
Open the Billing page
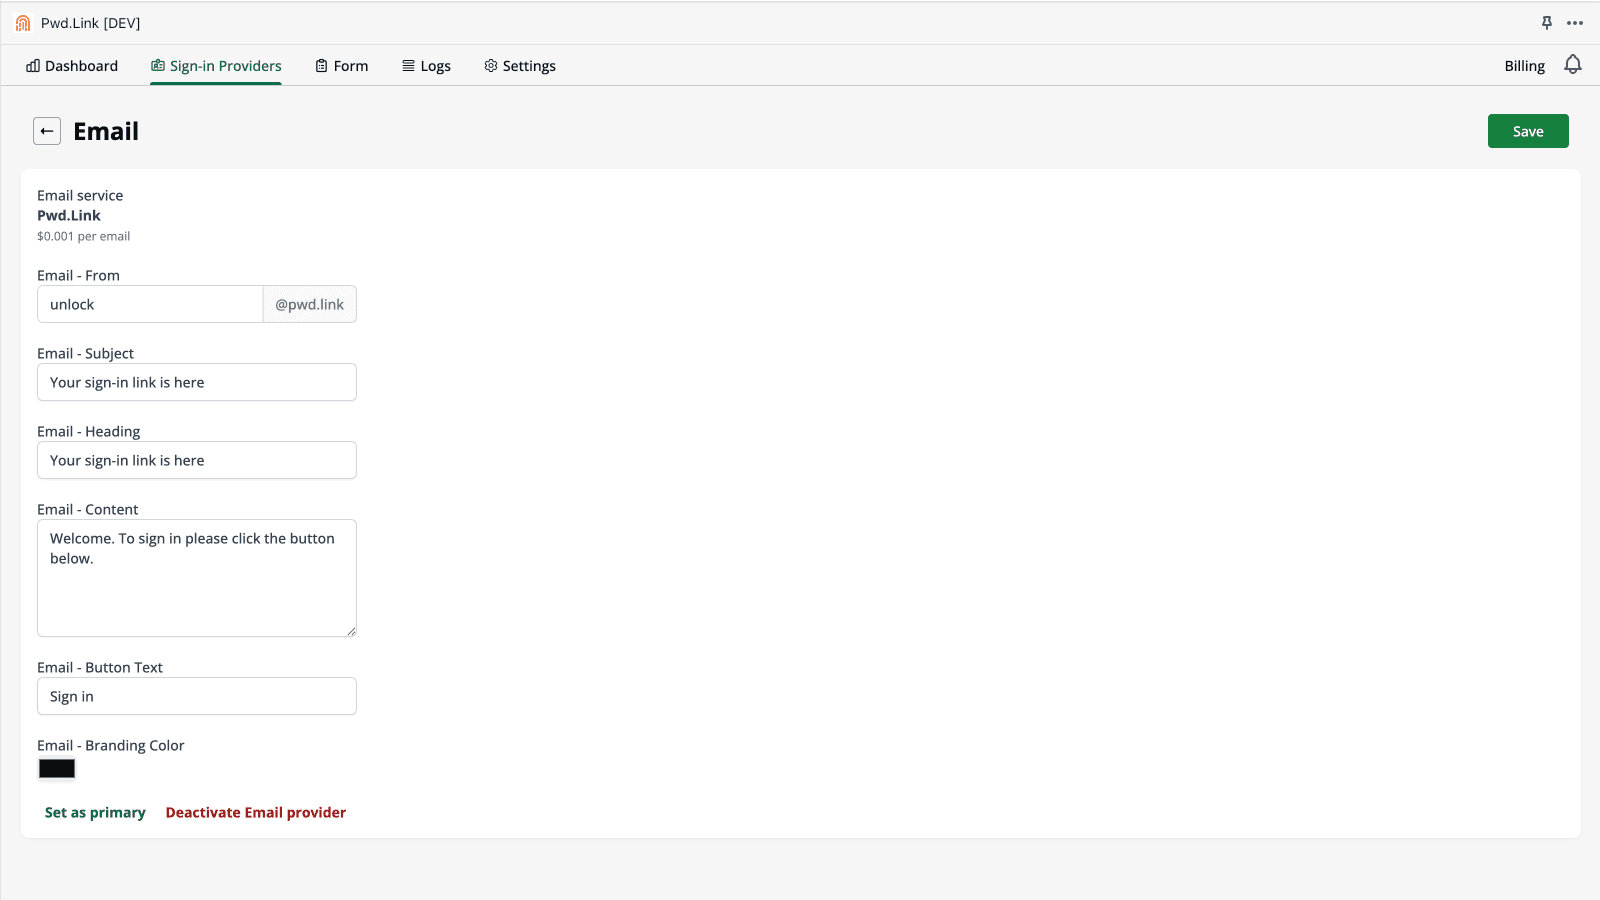[x=1524, y=66]
